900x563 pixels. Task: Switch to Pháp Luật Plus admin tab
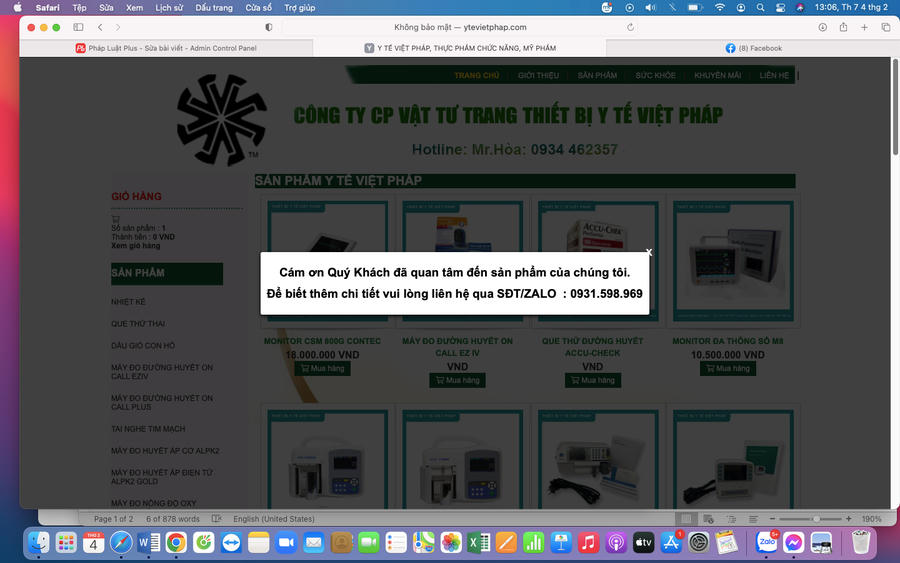(x=166, y=48)
